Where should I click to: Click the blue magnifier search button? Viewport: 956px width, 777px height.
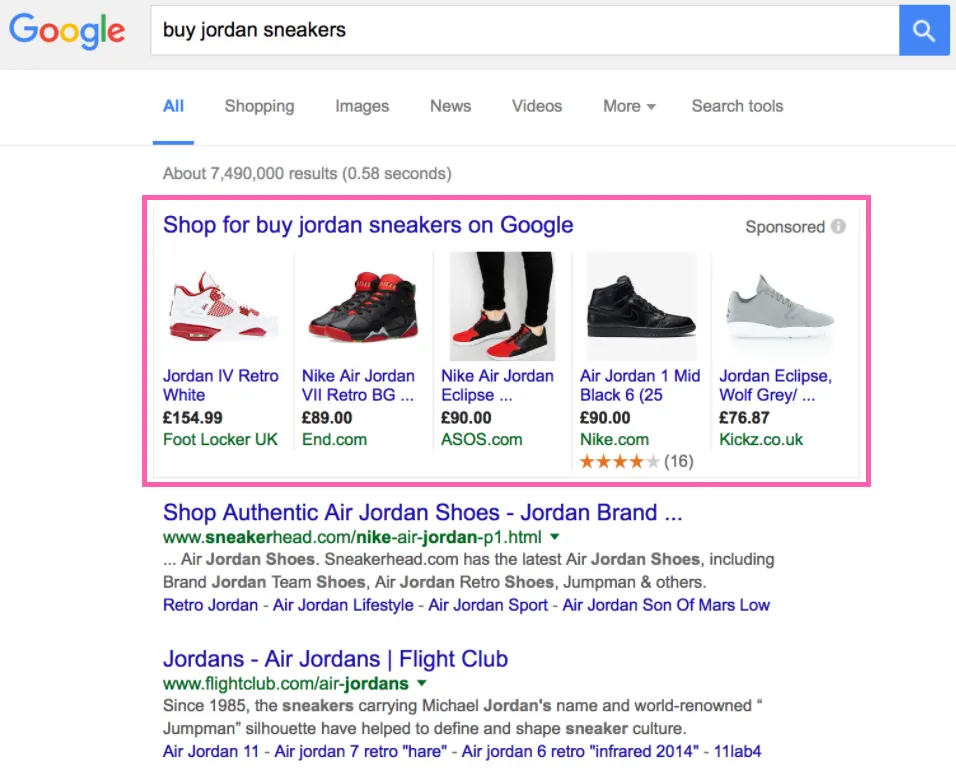pos(924,30)
